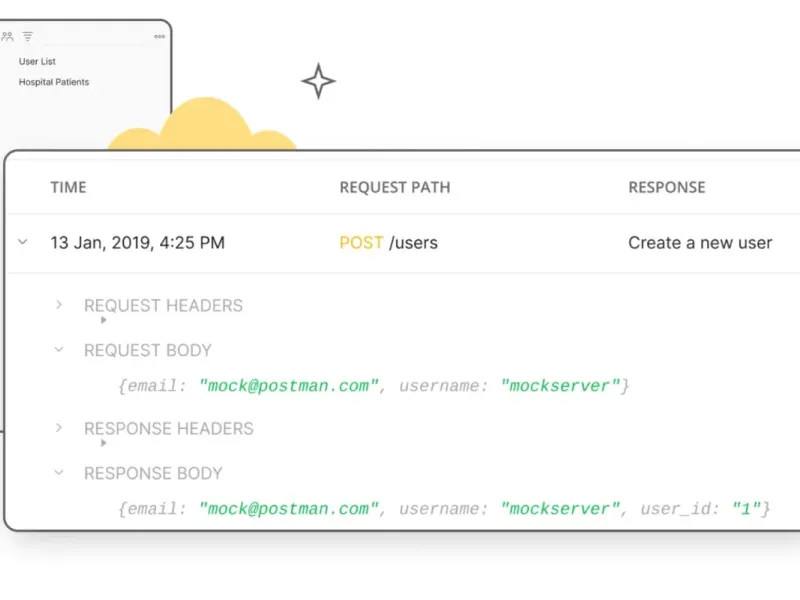
Task: Click the small triangle under REQUEST HEADERS
Action: (x=104, y=320)
